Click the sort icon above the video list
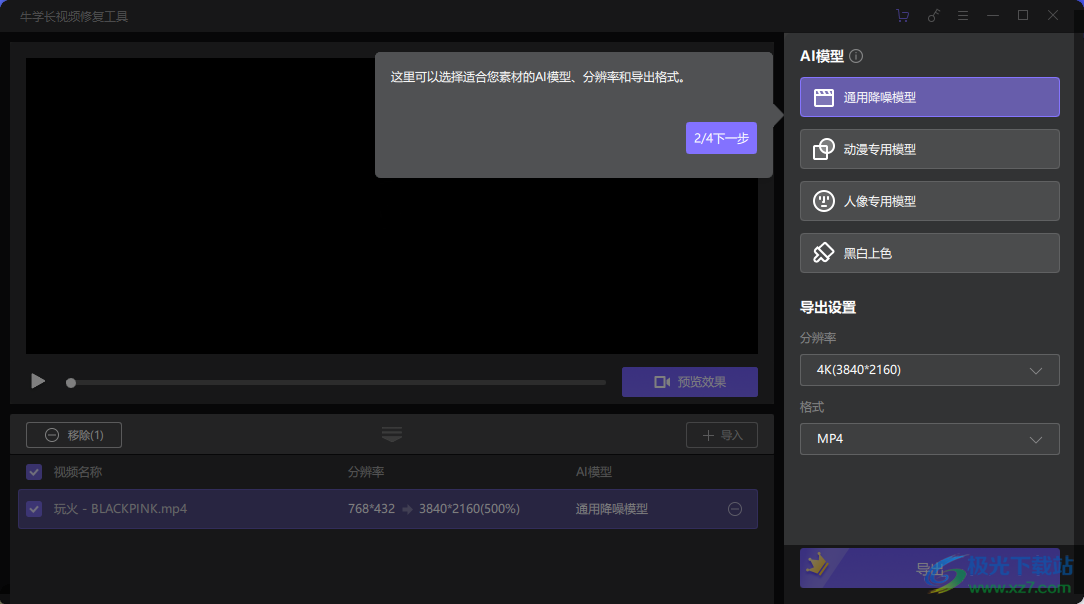Screen dimensions: 1084x604 [x=391, y=434]
